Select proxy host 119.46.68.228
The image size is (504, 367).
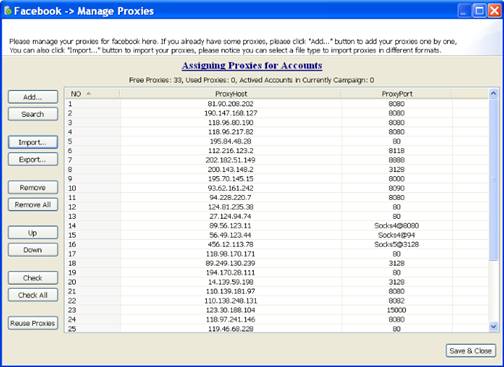click(230, 329)
